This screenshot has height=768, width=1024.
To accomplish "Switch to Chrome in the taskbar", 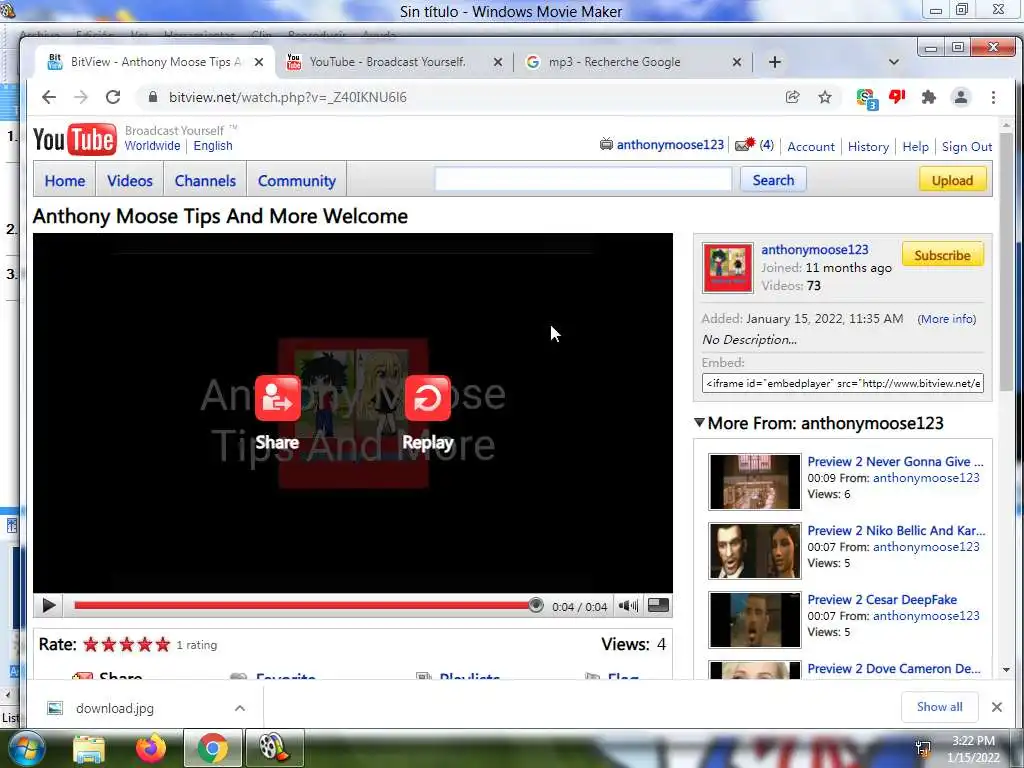I will point(212,748).
